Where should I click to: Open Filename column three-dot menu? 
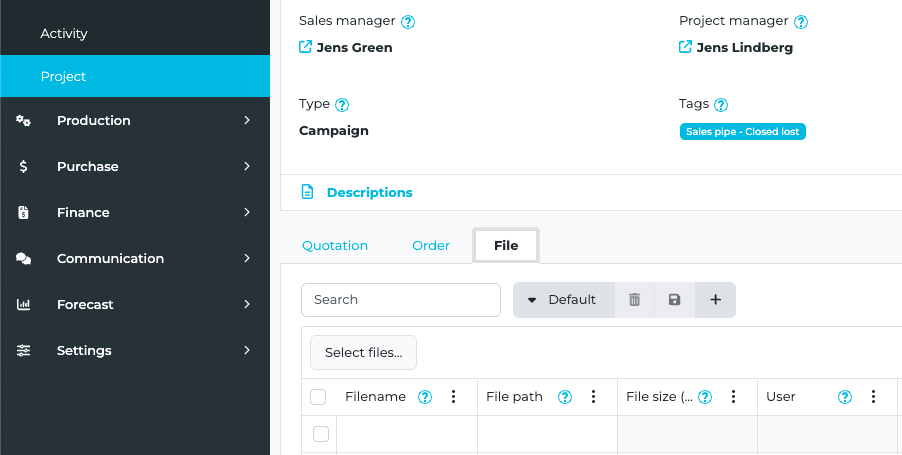[453, 397]
